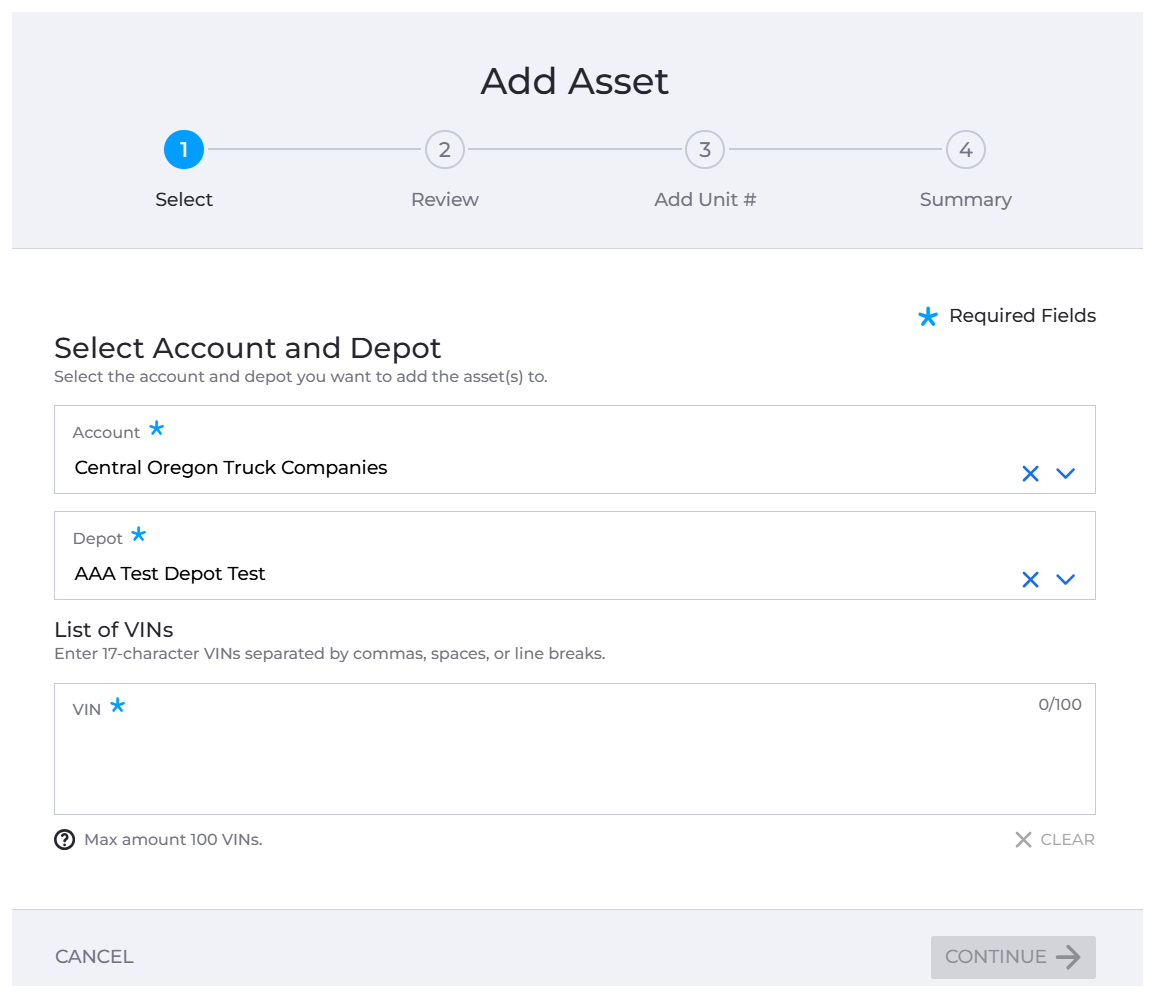Click the help icon beside Max amount
This screenshot has width=1152, height=995.
65,839
